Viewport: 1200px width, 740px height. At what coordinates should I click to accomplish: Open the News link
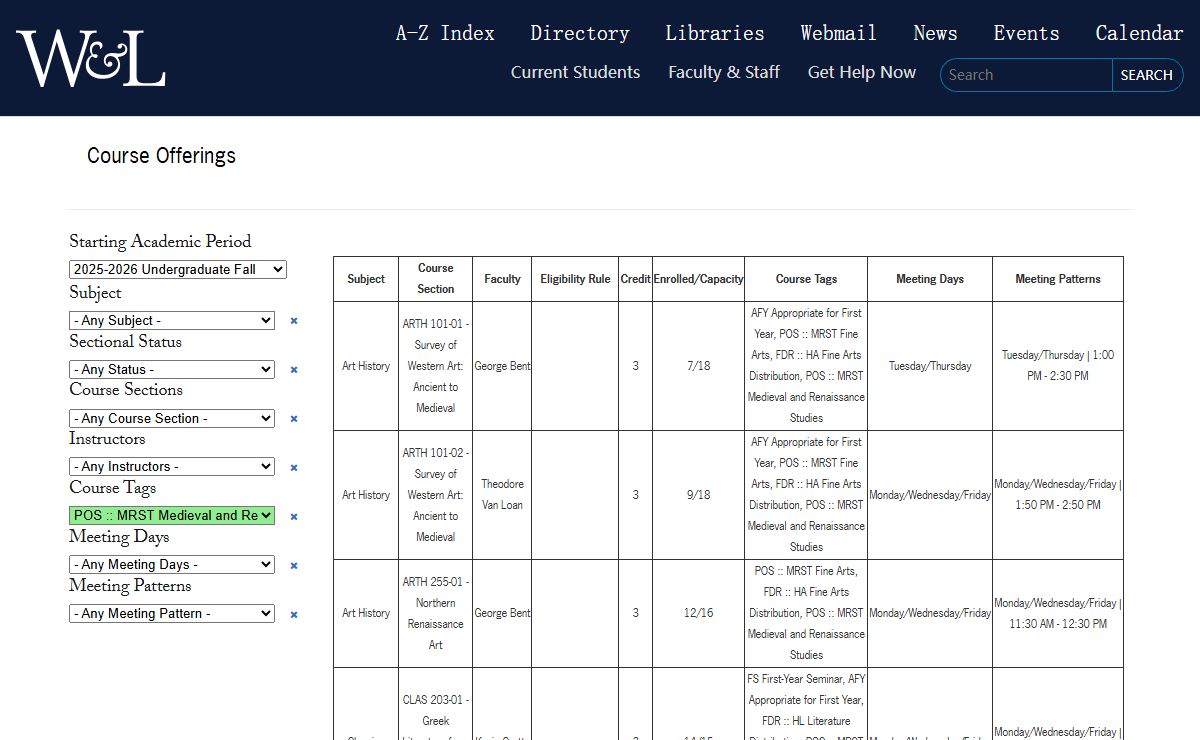tap(935, 33)
